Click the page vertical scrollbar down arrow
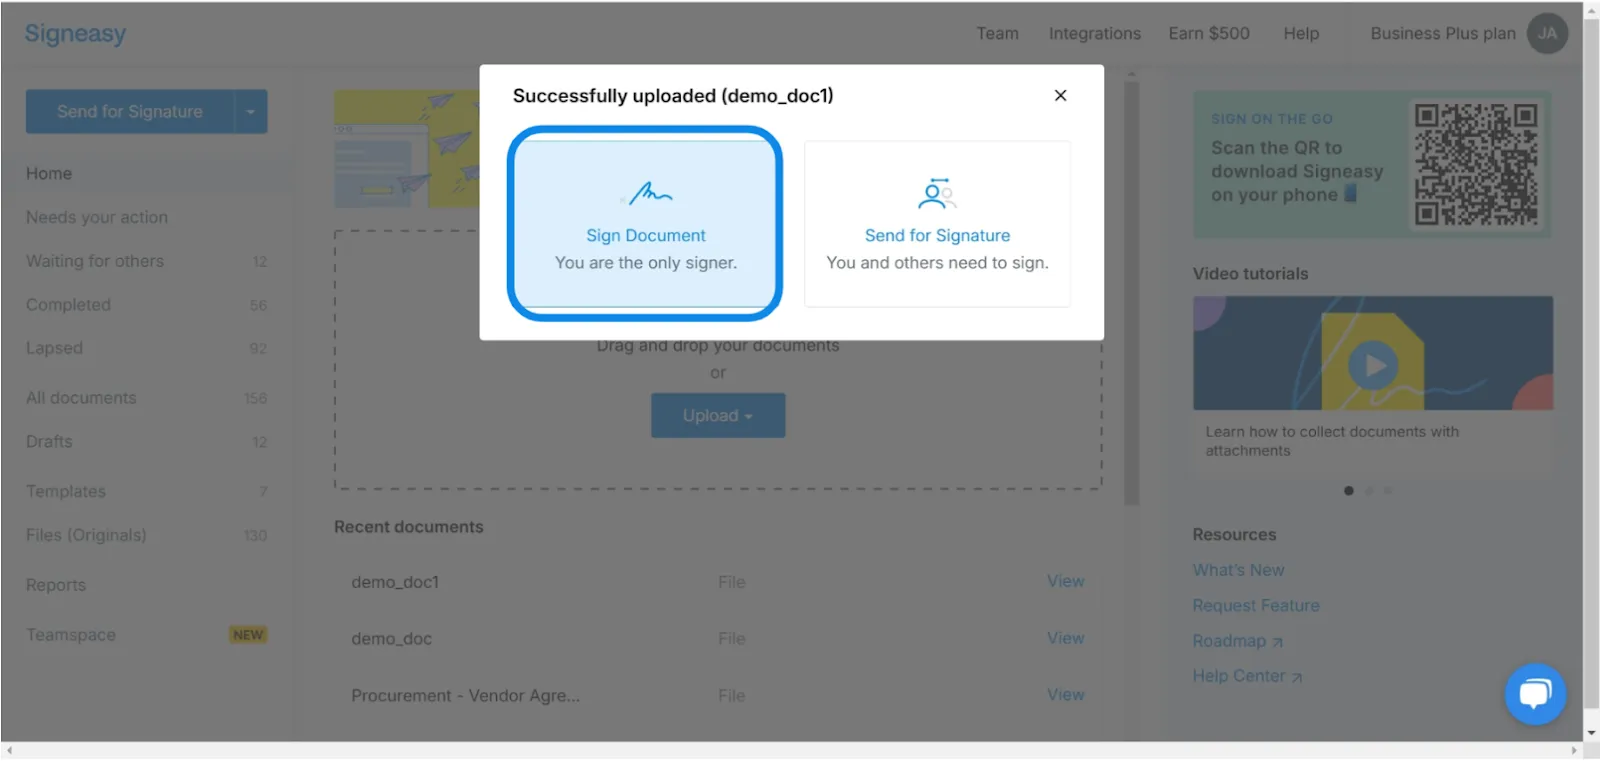This screenshot has width=1600, height=761. pyautogui.click(x=1591, y=733)
